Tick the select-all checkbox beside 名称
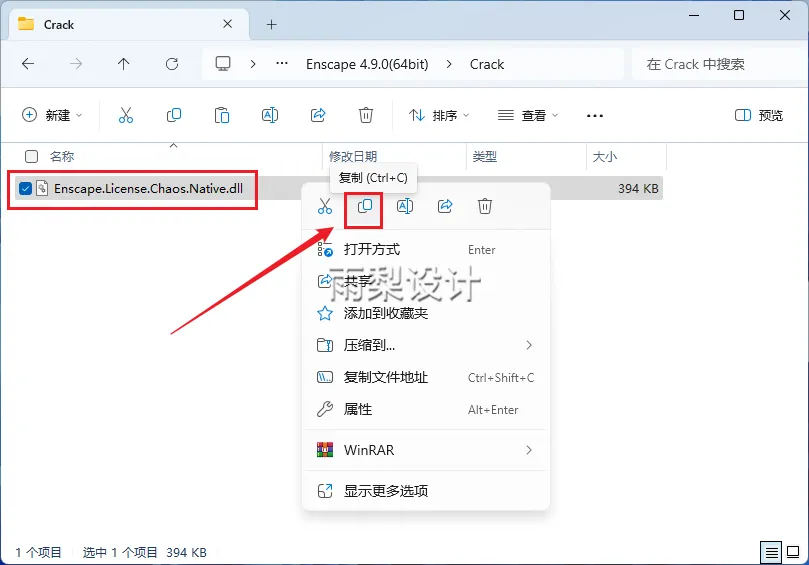The image size is (809, 565). tap(31, 156)
